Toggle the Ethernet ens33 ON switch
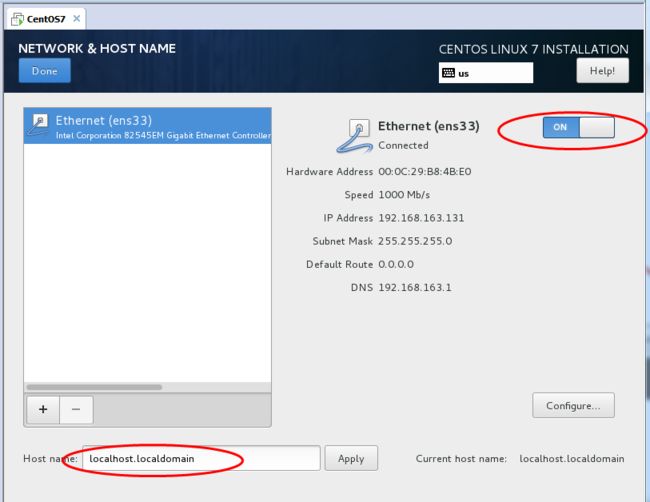 coord(579,127)
